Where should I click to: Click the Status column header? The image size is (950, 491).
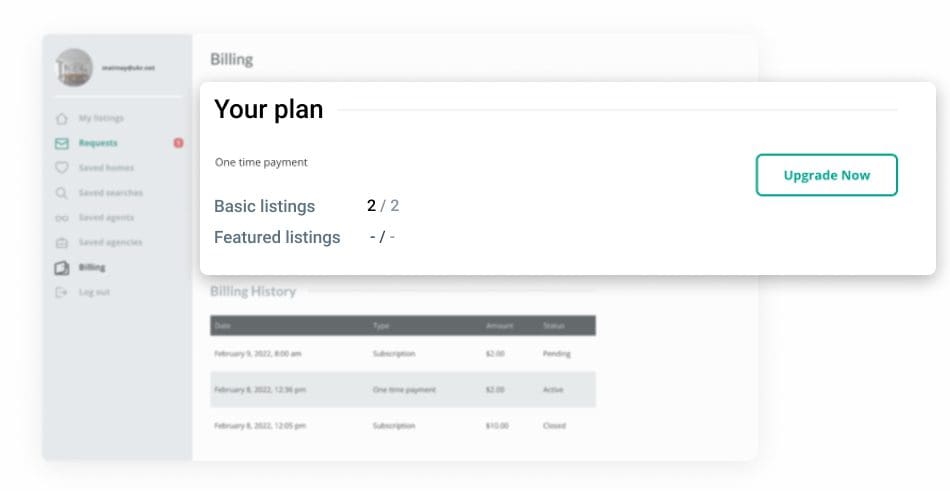pos(553,326)
